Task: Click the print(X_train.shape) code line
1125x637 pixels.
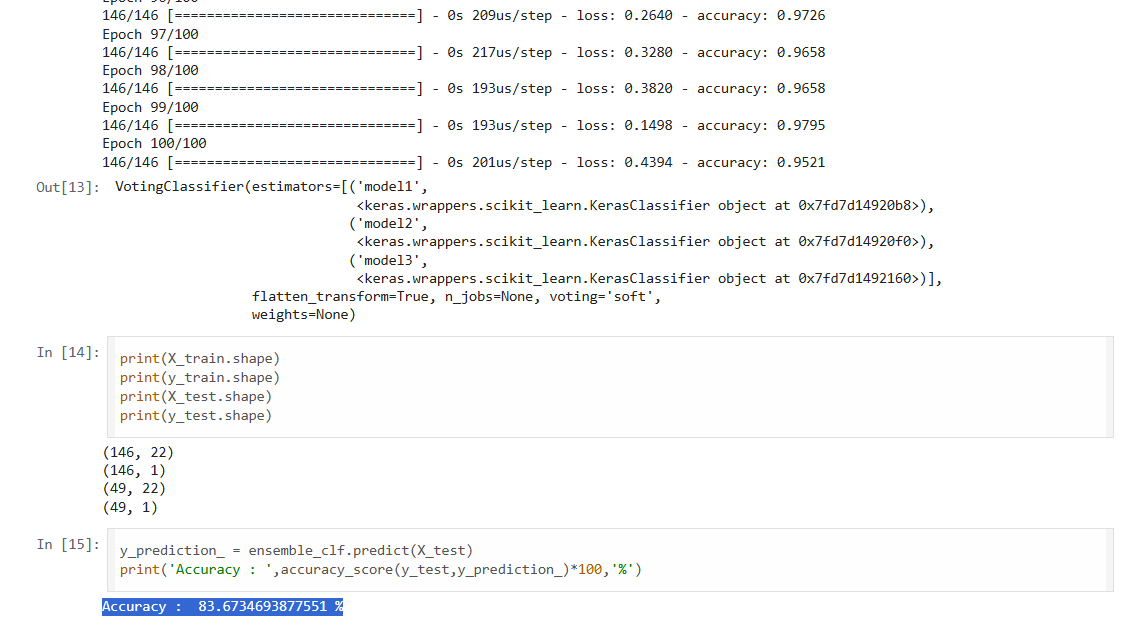Action: click(199, 359)
